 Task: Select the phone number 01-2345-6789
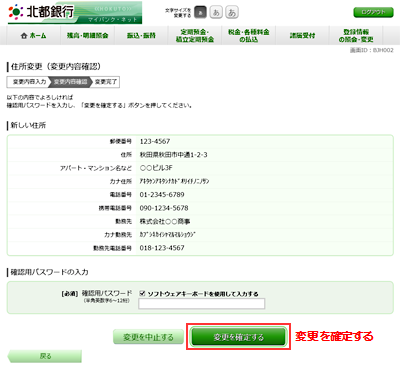click(162, 195)
